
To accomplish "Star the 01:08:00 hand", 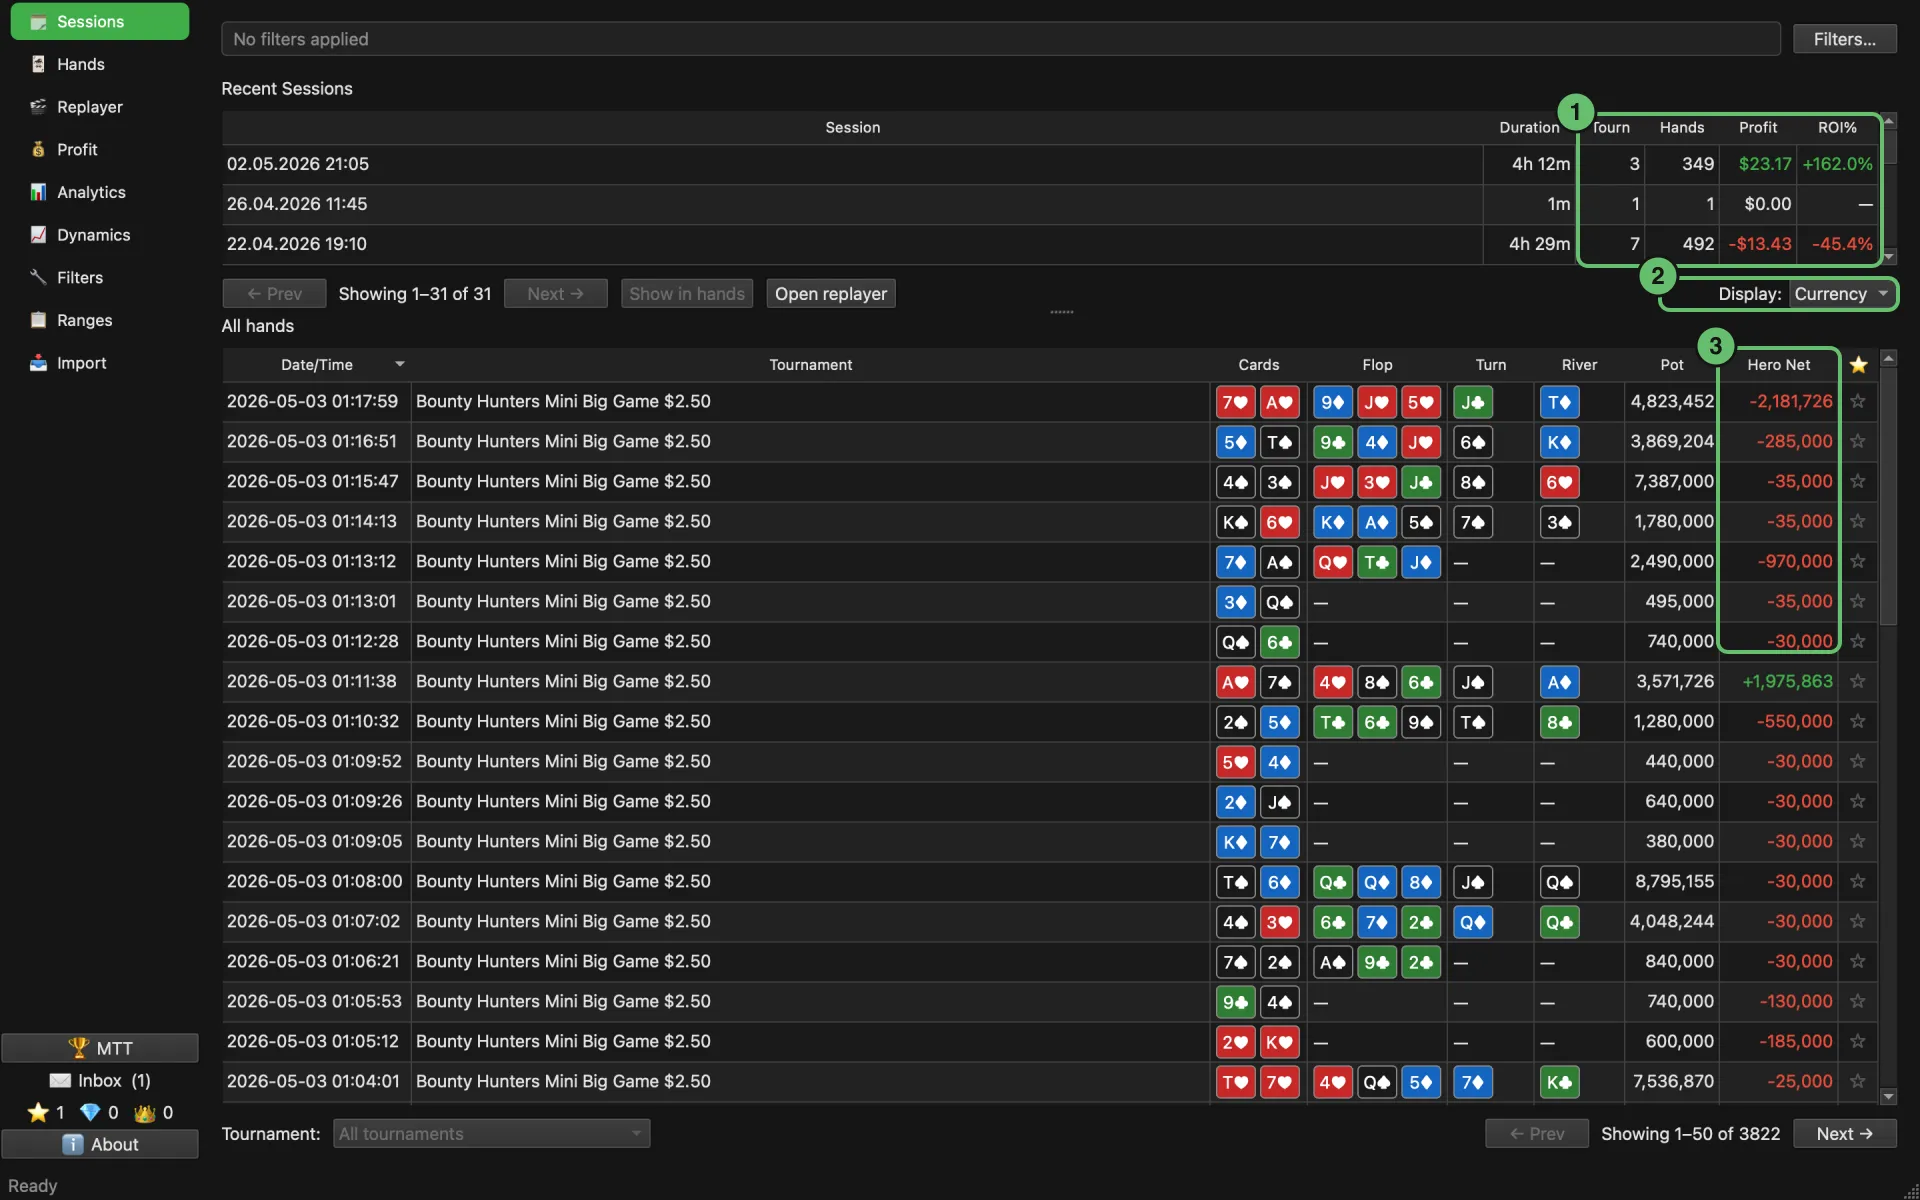I will (1858, 881).
